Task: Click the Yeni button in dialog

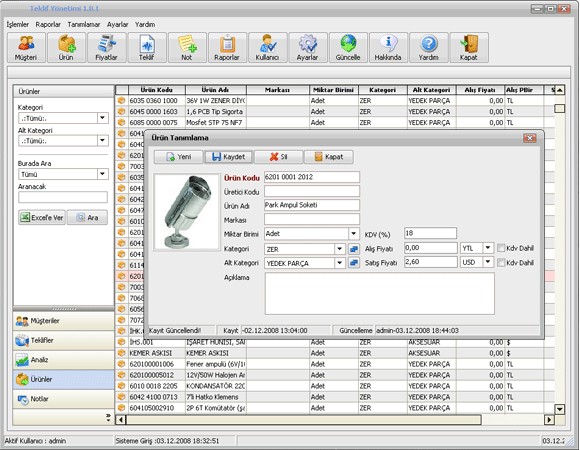Action: coord(179,157)
